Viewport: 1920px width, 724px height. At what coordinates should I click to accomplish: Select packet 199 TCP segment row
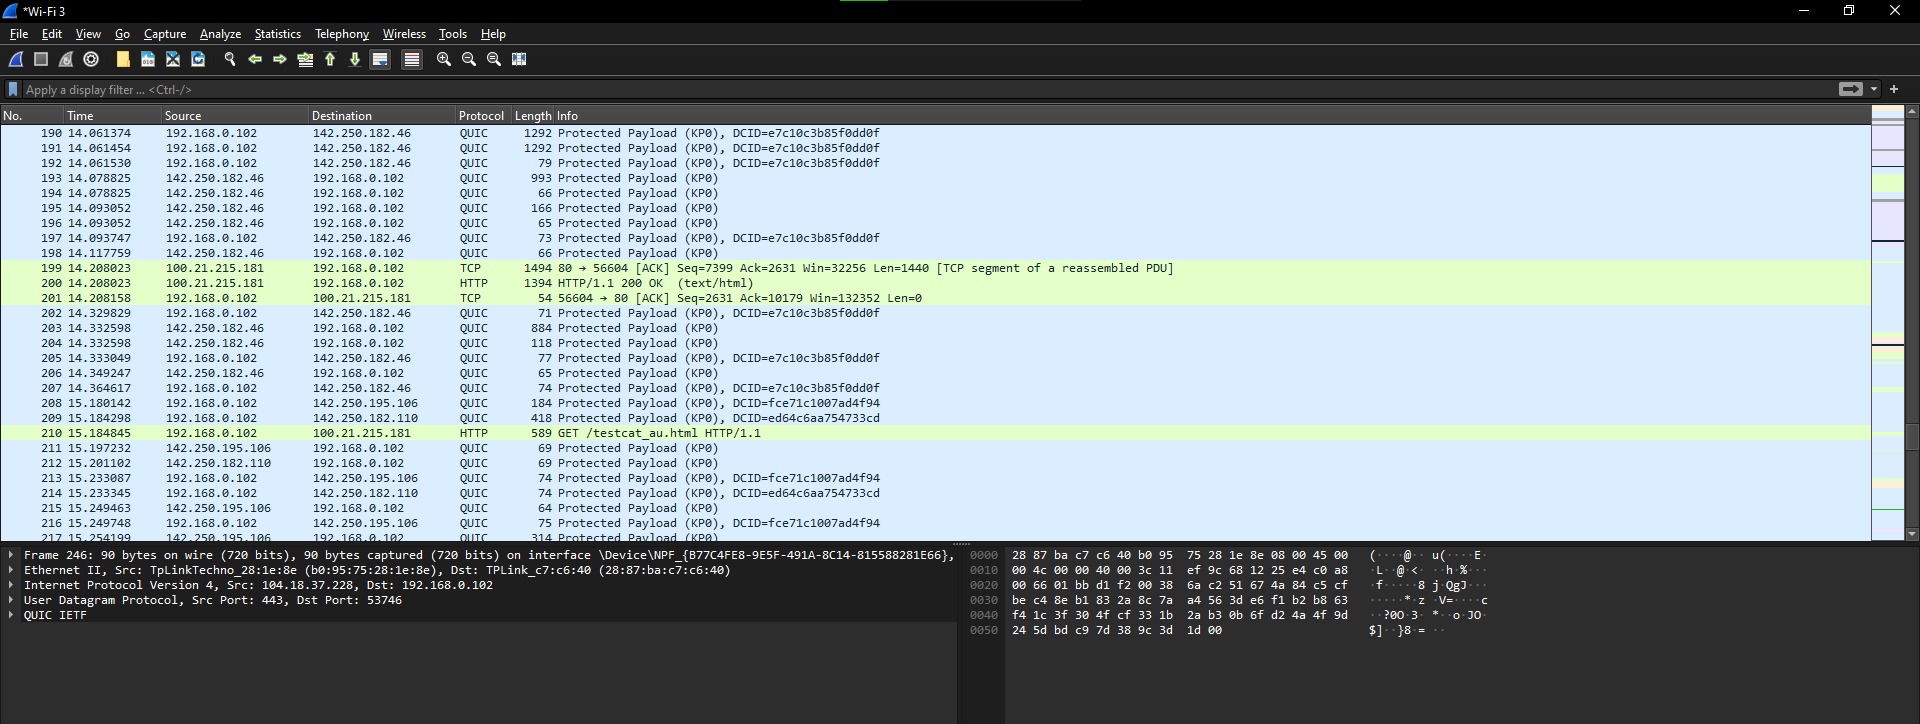pyautogui.click(x=935, y=268)
